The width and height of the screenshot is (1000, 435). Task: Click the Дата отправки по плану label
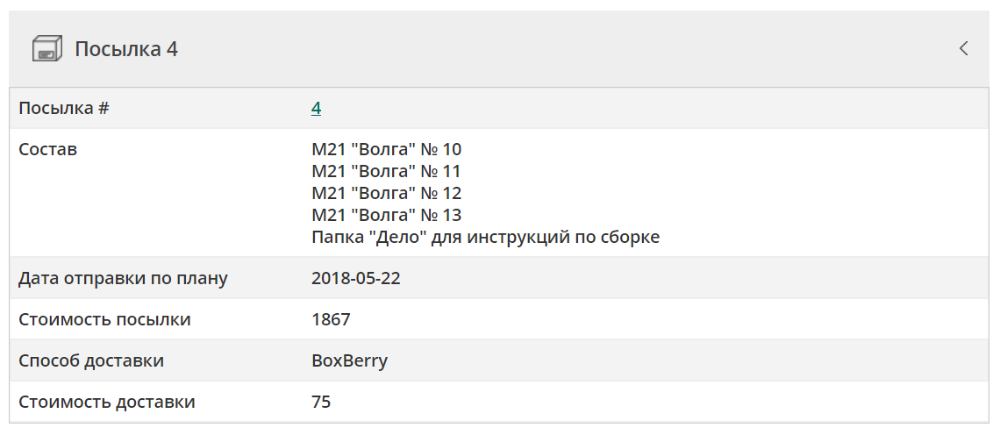coord(123,278)
